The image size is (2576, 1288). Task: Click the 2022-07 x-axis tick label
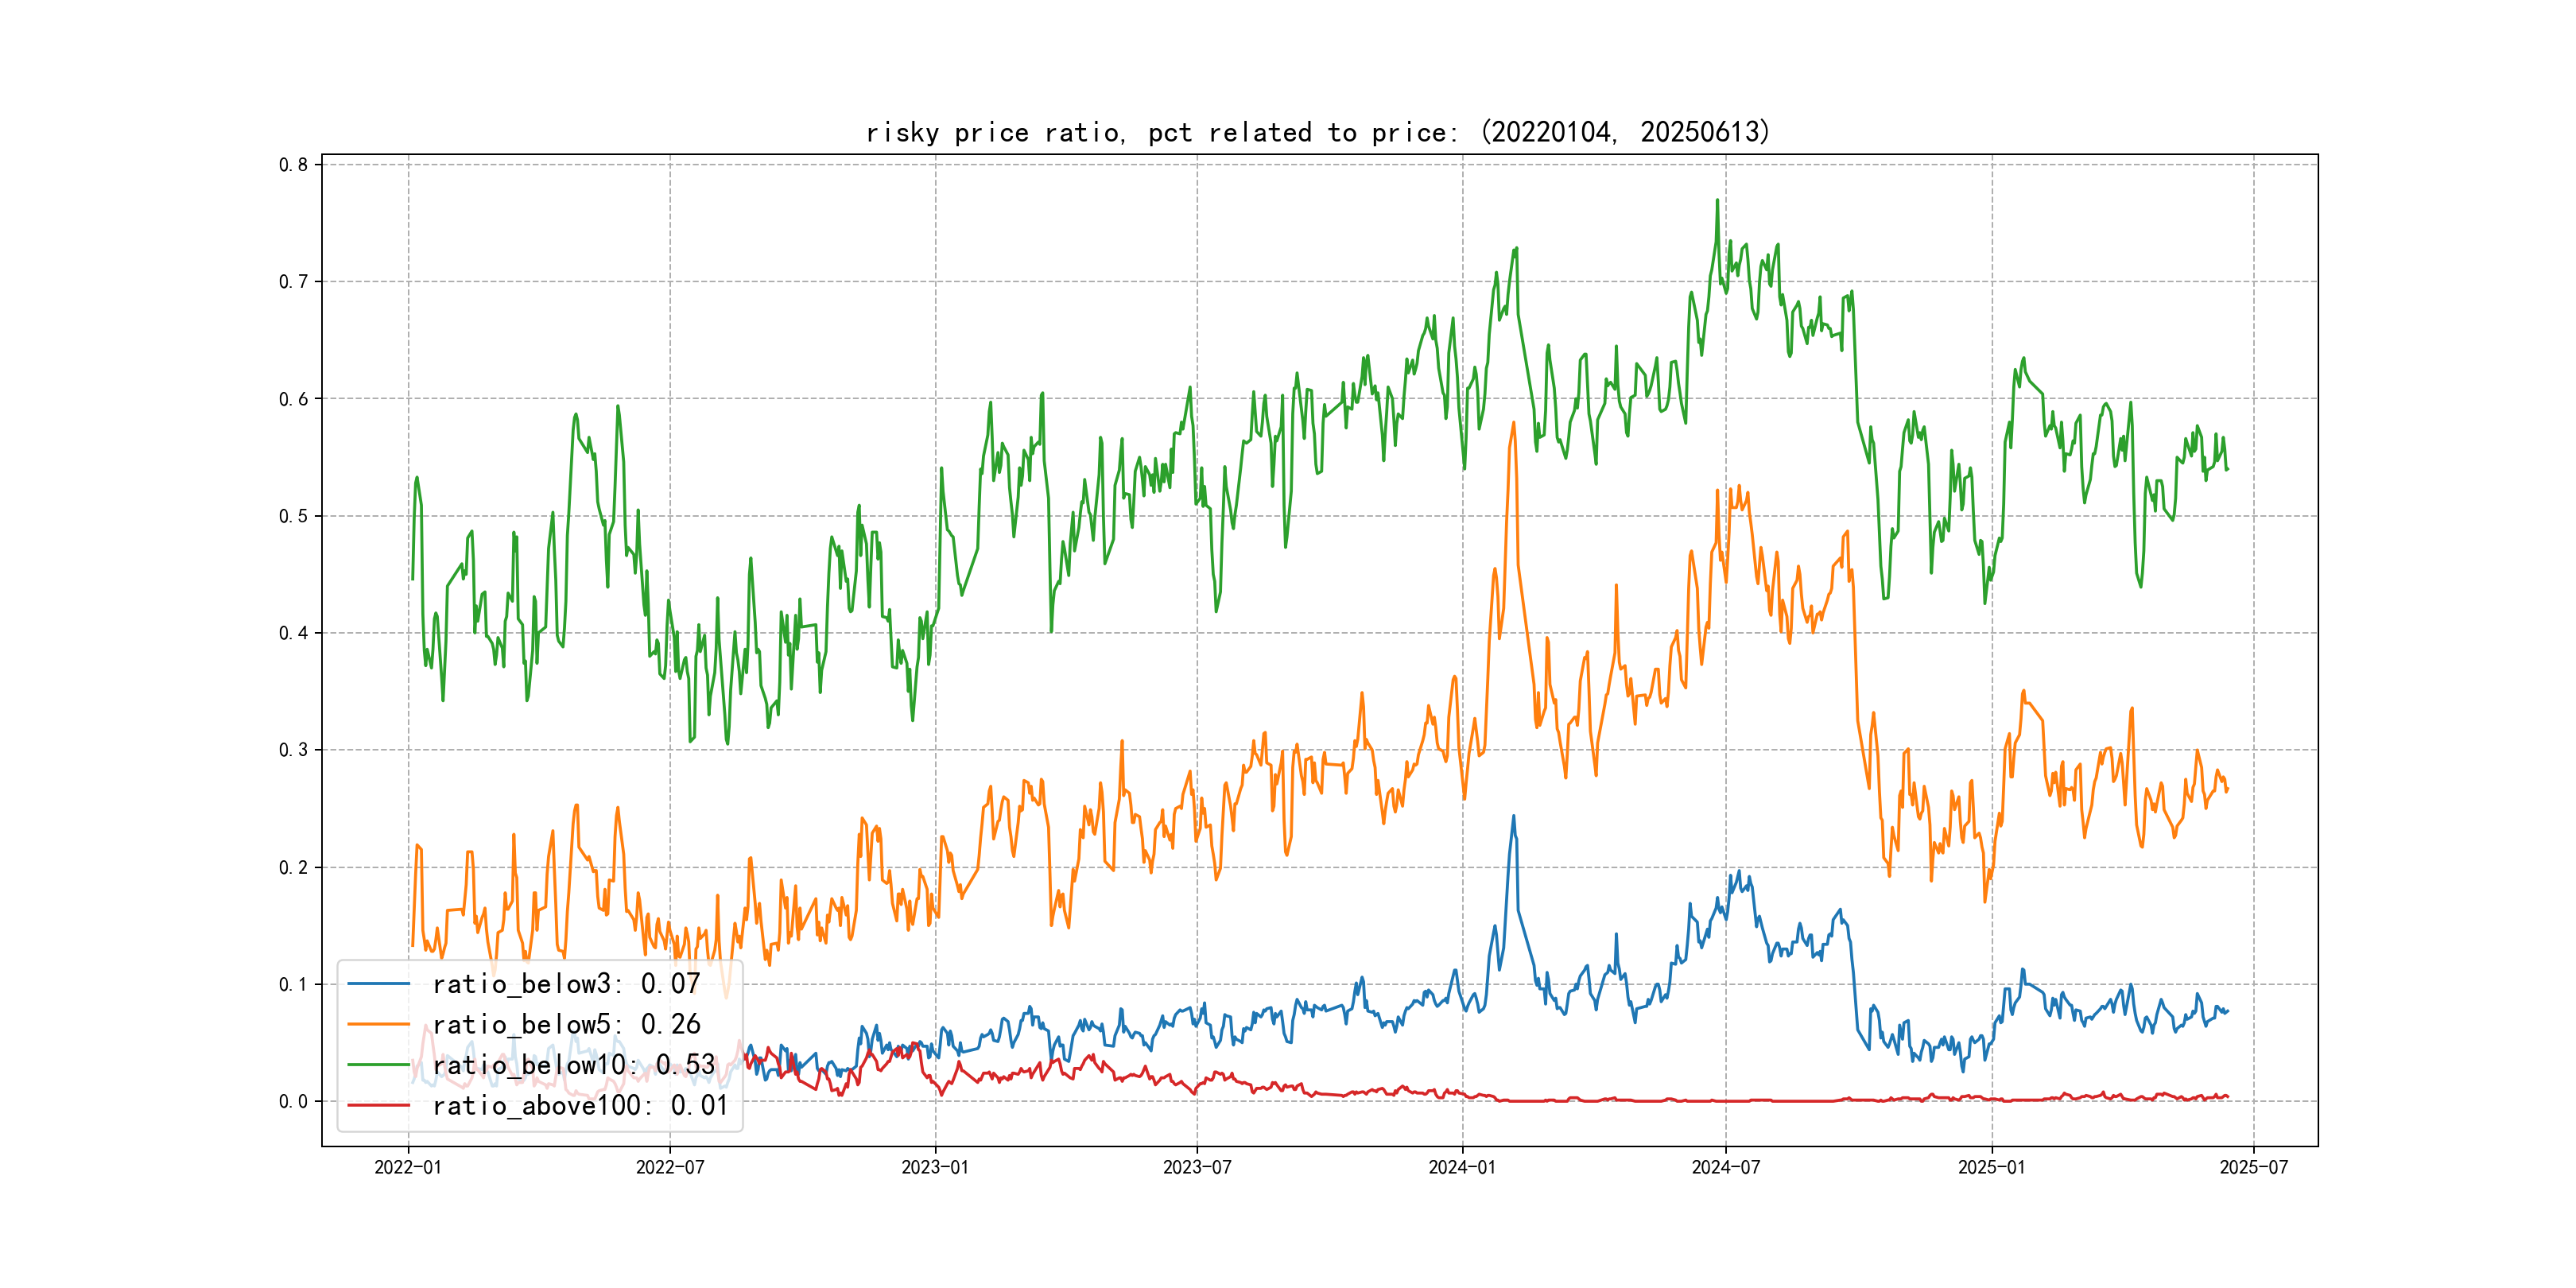coord(670,1167)
